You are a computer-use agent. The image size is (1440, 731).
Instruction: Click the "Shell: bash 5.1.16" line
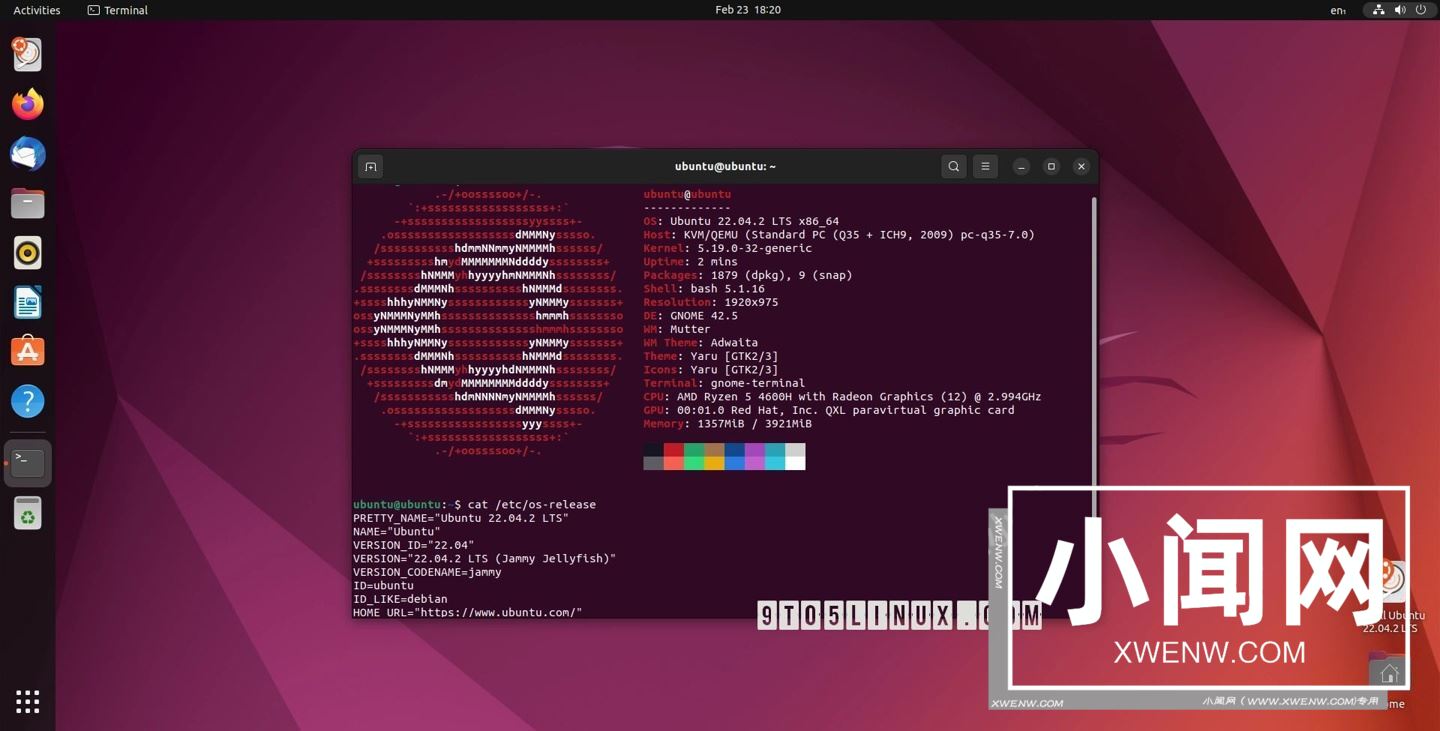[x=704, y=289]
